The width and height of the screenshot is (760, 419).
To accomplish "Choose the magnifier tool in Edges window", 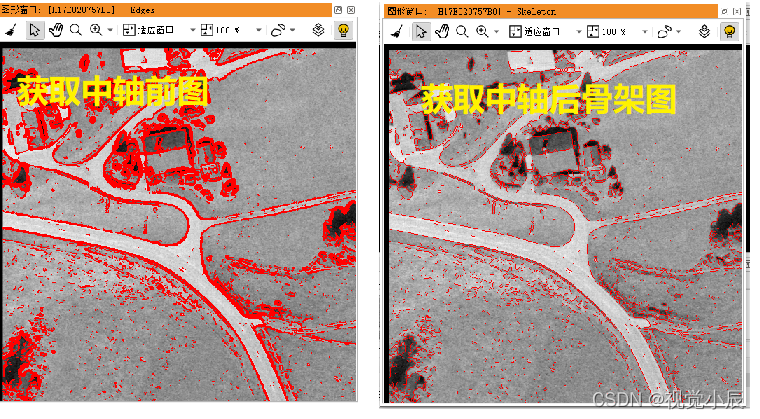I will coord(76,31).
